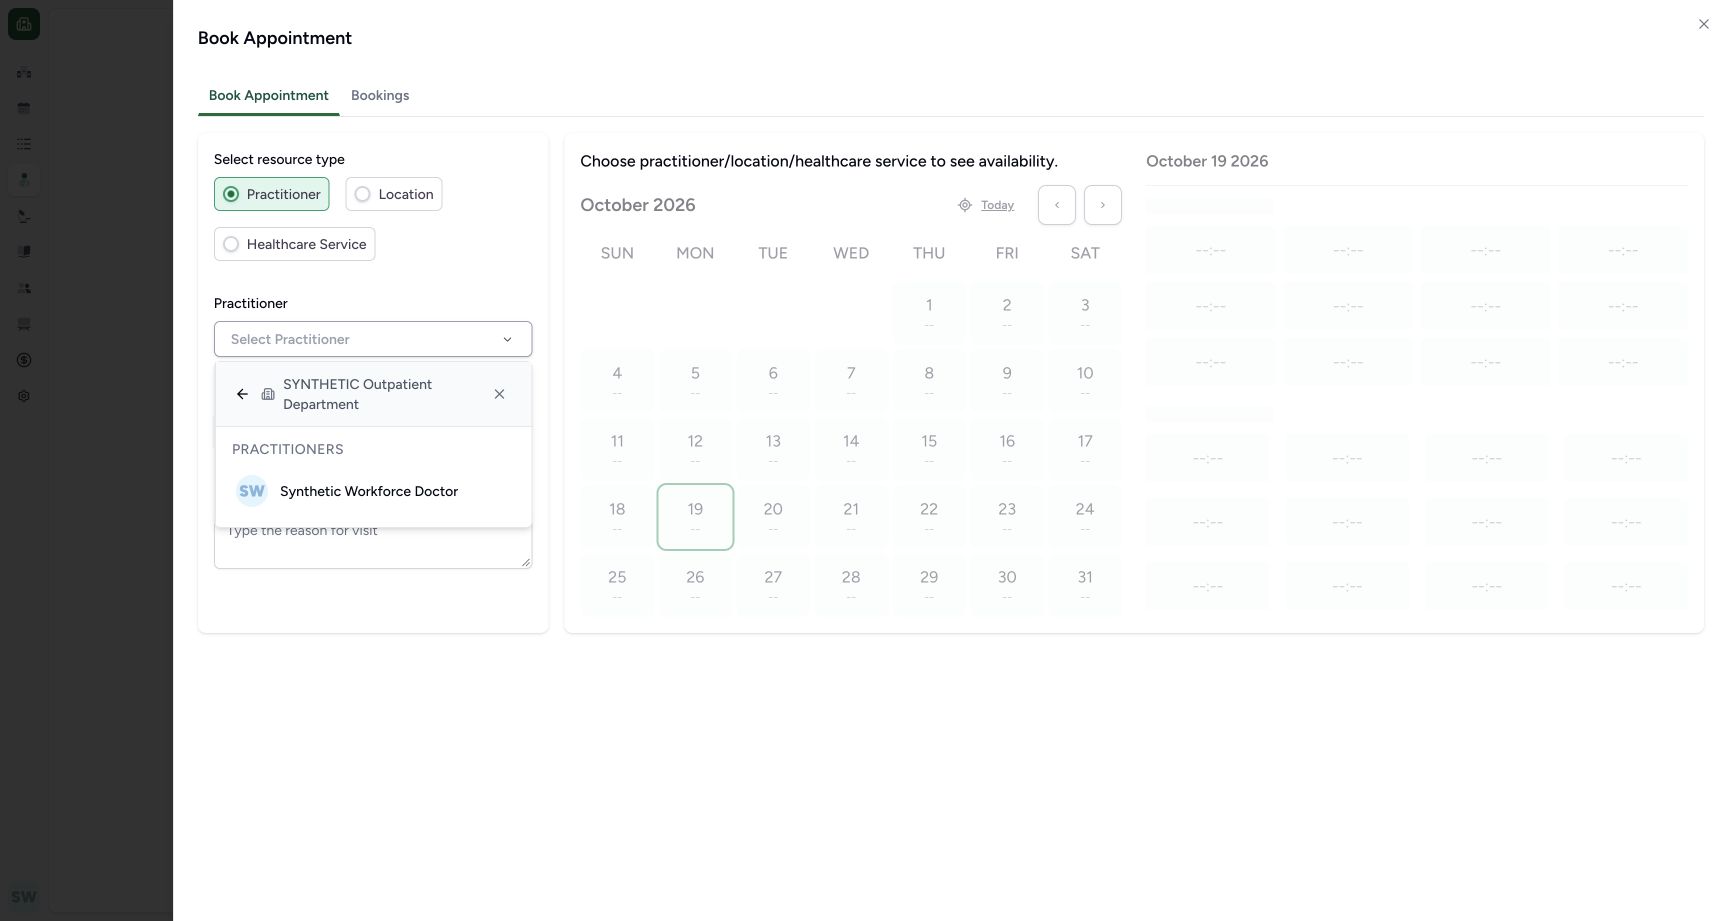This screenshot has width=1728, height=921.
Task: Select the Practitioner resource type
Action: point(272,194)
